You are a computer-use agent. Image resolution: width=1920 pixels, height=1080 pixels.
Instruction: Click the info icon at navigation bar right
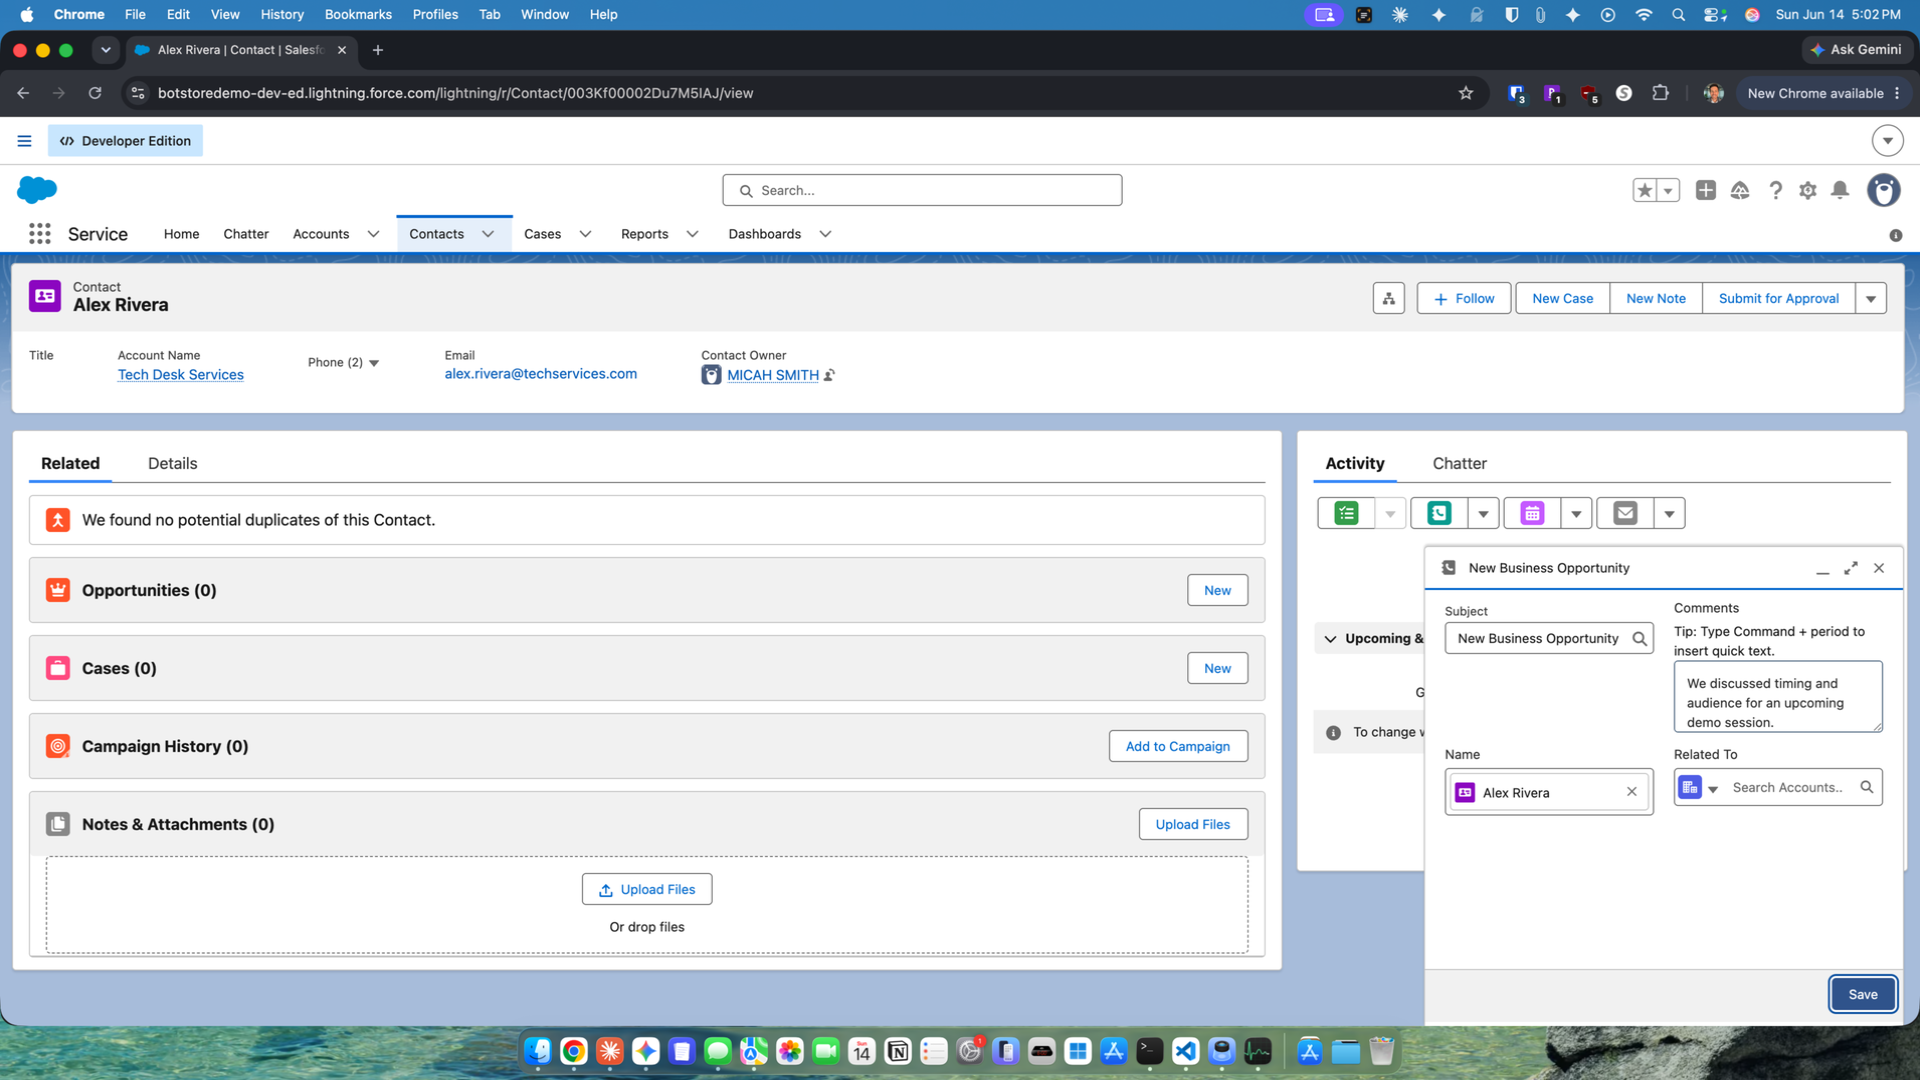1896,235
